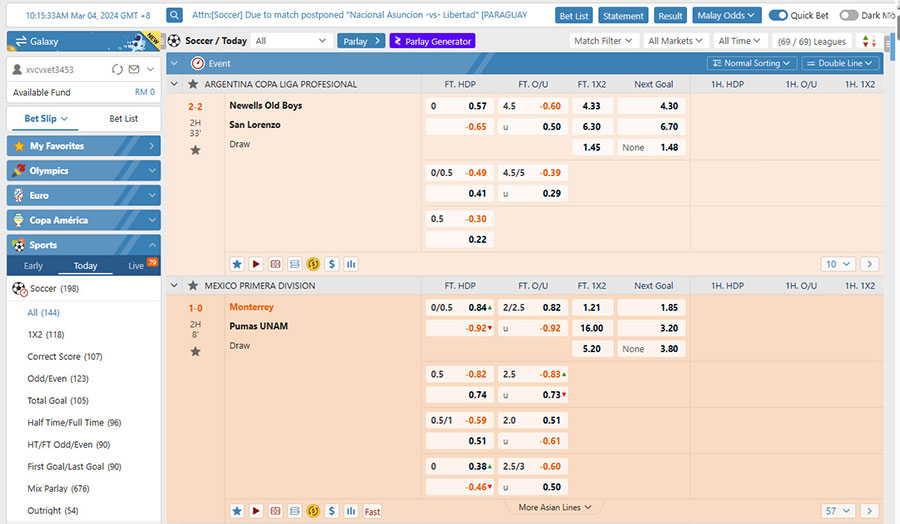Refresh the account balance icon
900x524 pixels.
point(117,70)
